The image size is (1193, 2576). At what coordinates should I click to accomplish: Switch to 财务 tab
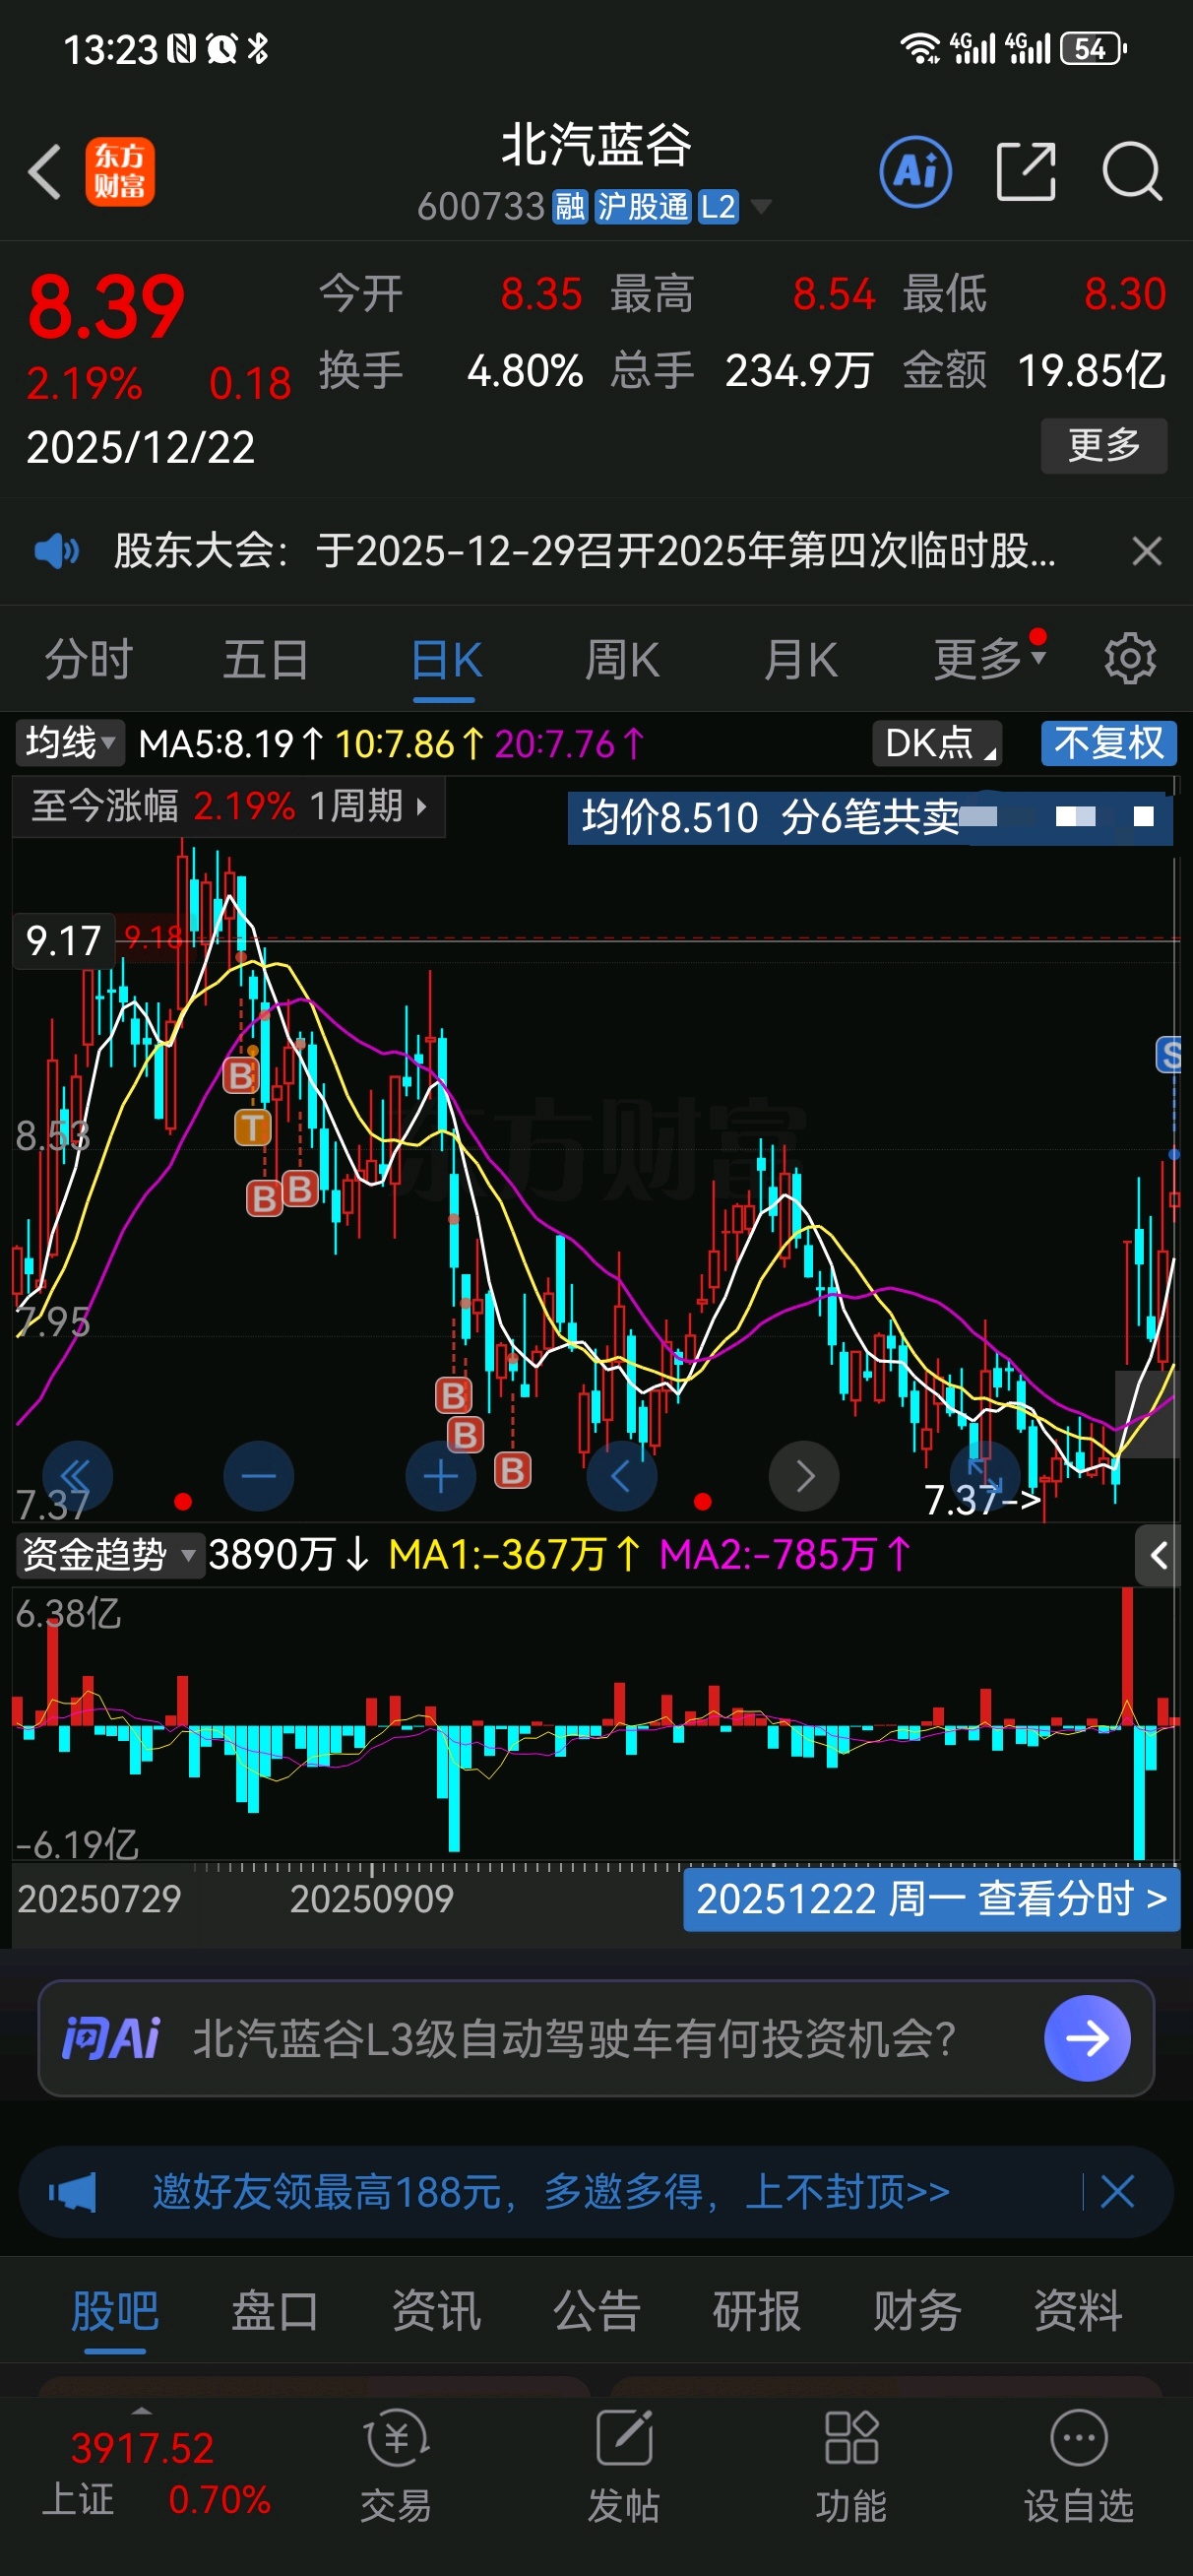(x=917, y=2310)
